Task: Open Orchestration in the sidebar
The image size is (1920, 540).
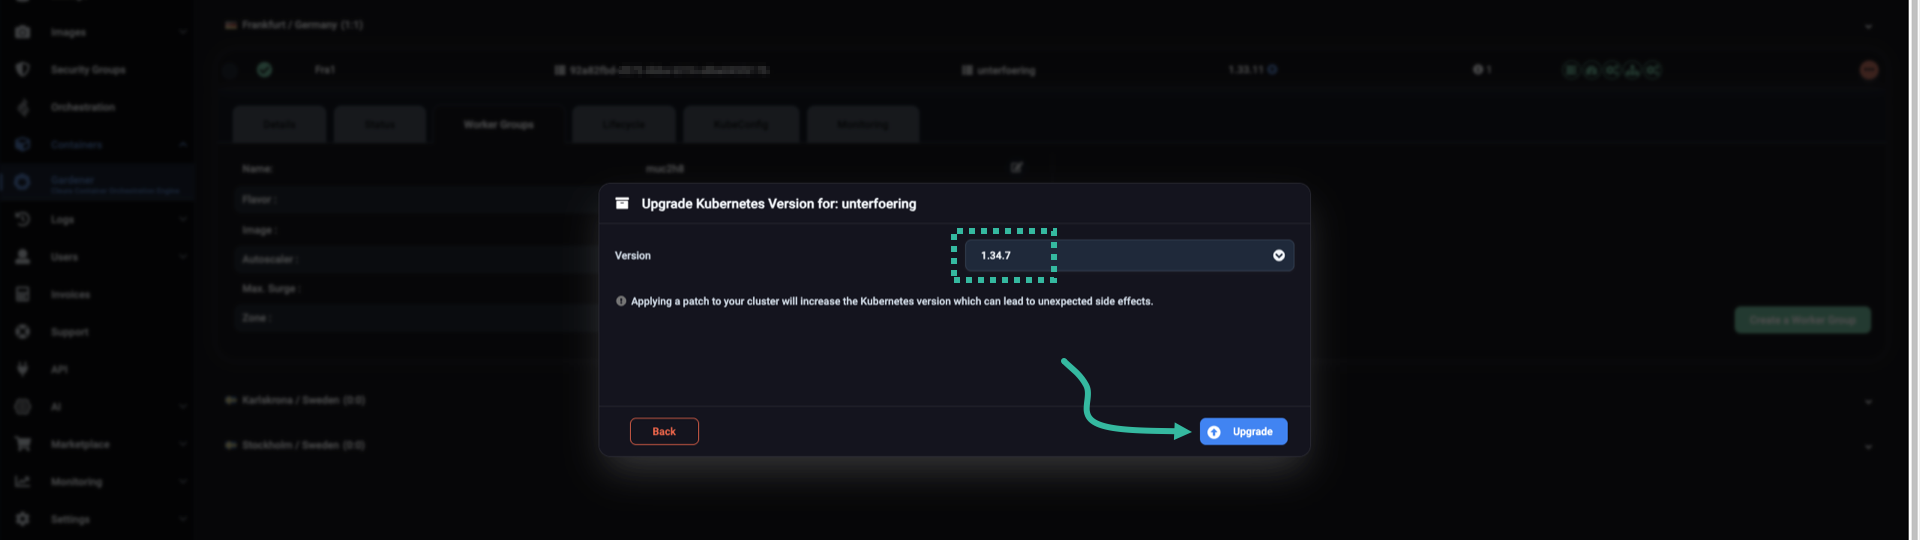Action: click(x=83, y=107)
